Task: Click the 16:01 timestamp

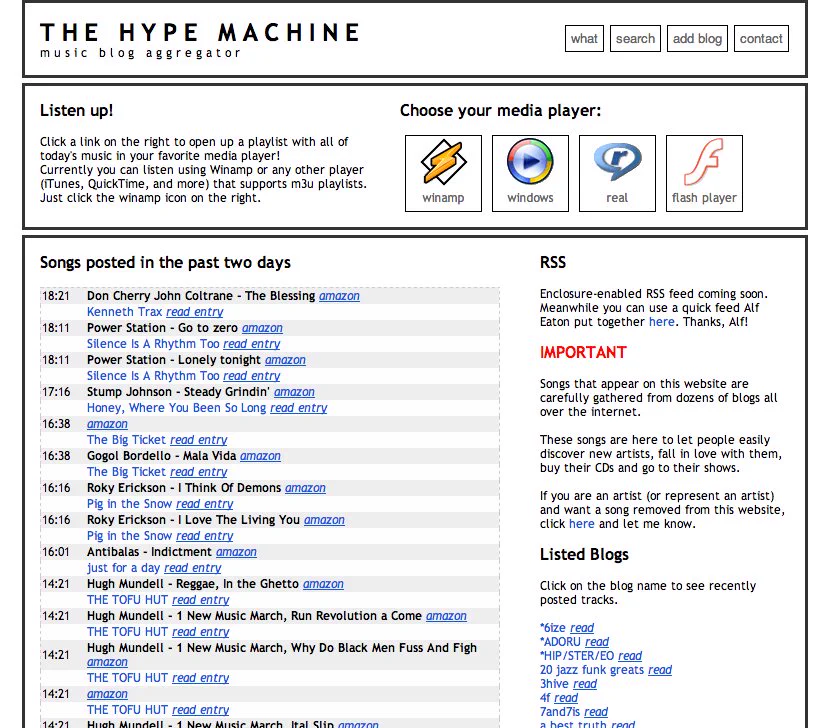Action: (x=56, y=552)
